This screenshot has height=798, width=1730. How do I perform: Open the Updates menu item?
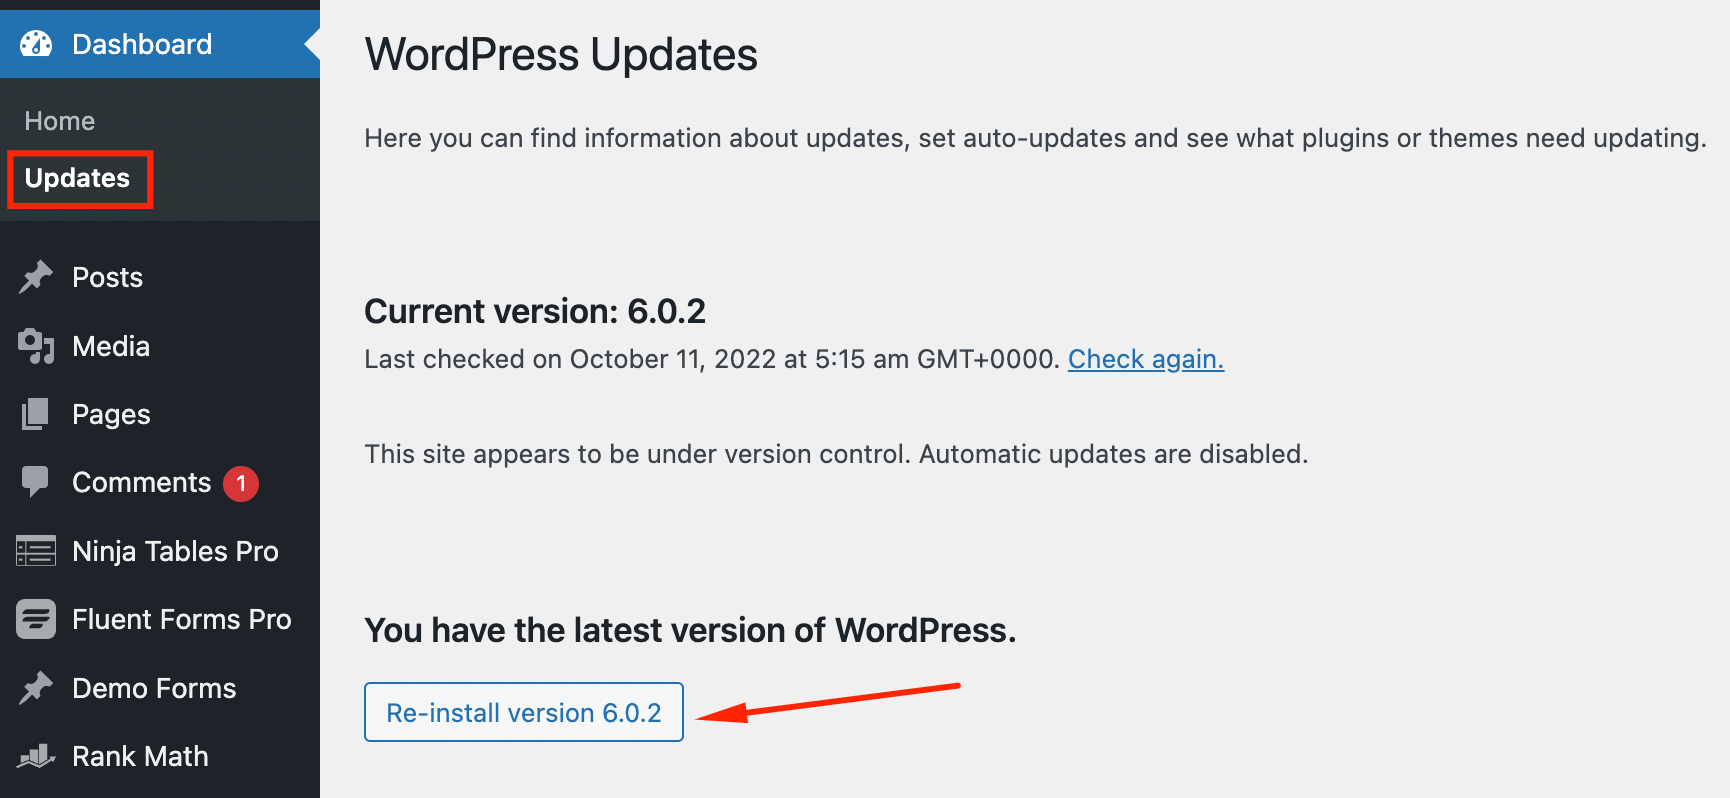click(x=77, y=179)
